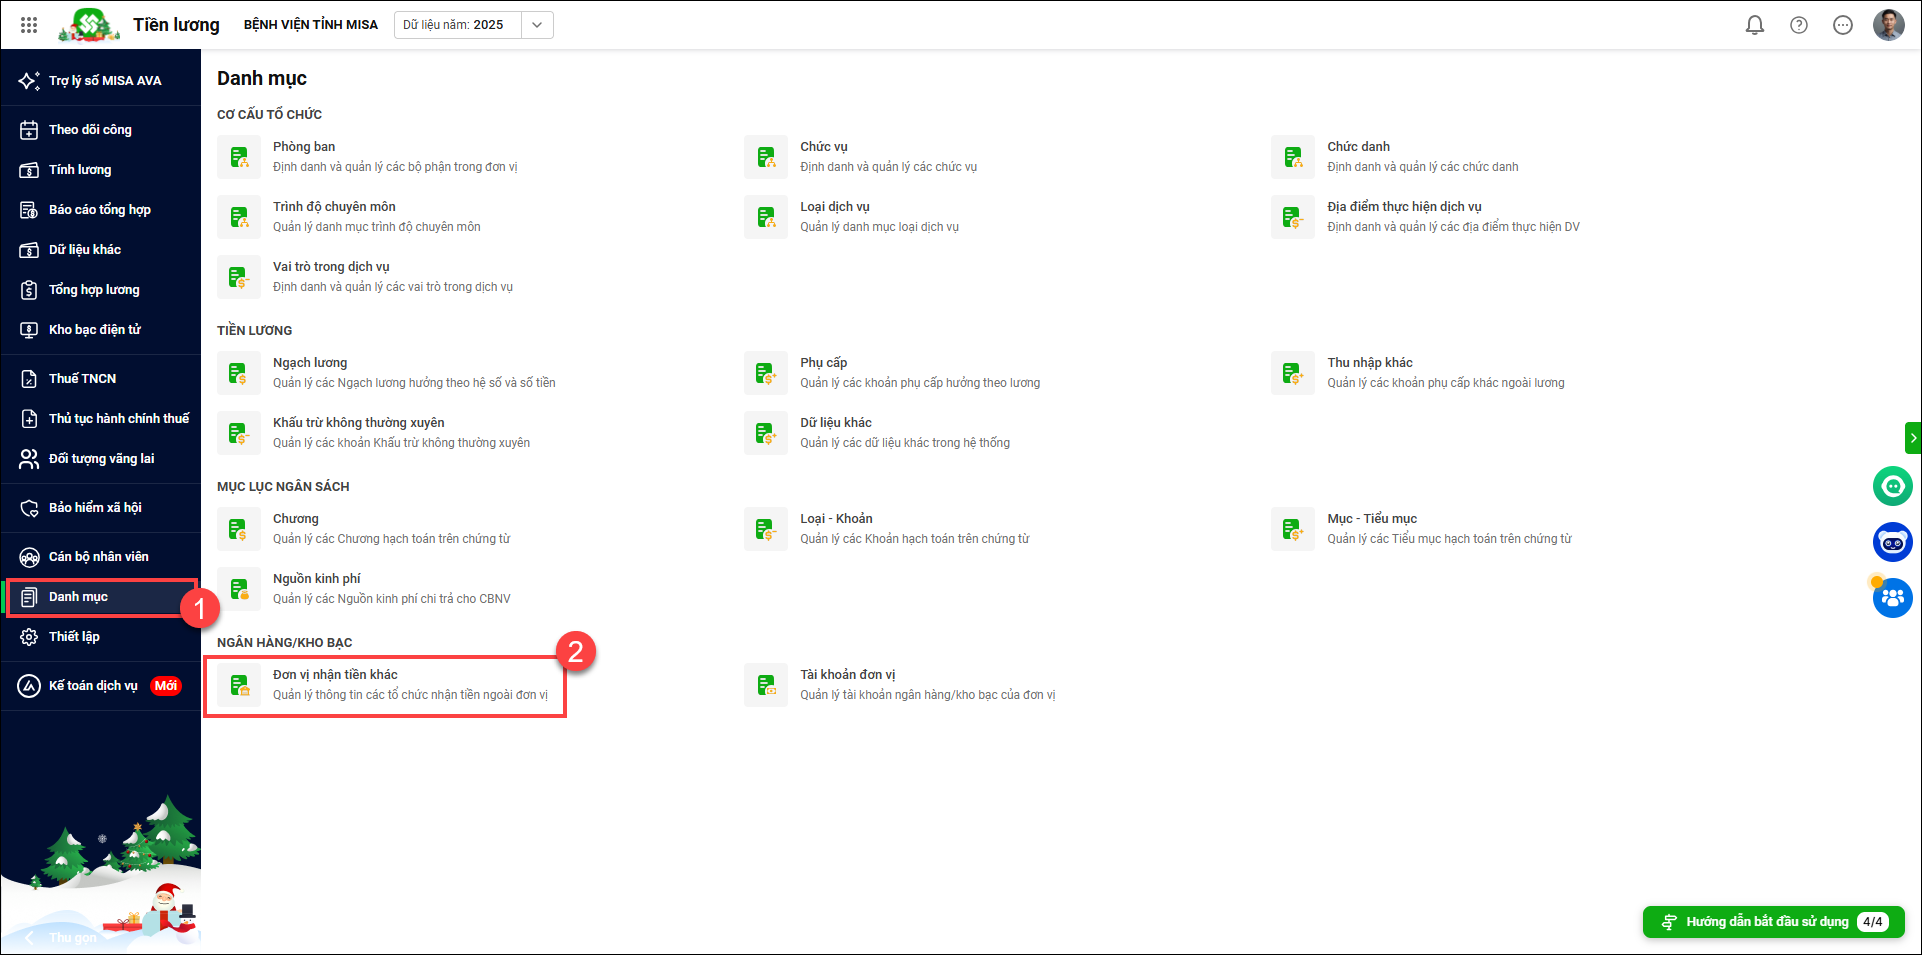Open the Đơn vị nhận tiền khác link
The height and width of the screenshot is (955, 1922).
coord(335,675)
